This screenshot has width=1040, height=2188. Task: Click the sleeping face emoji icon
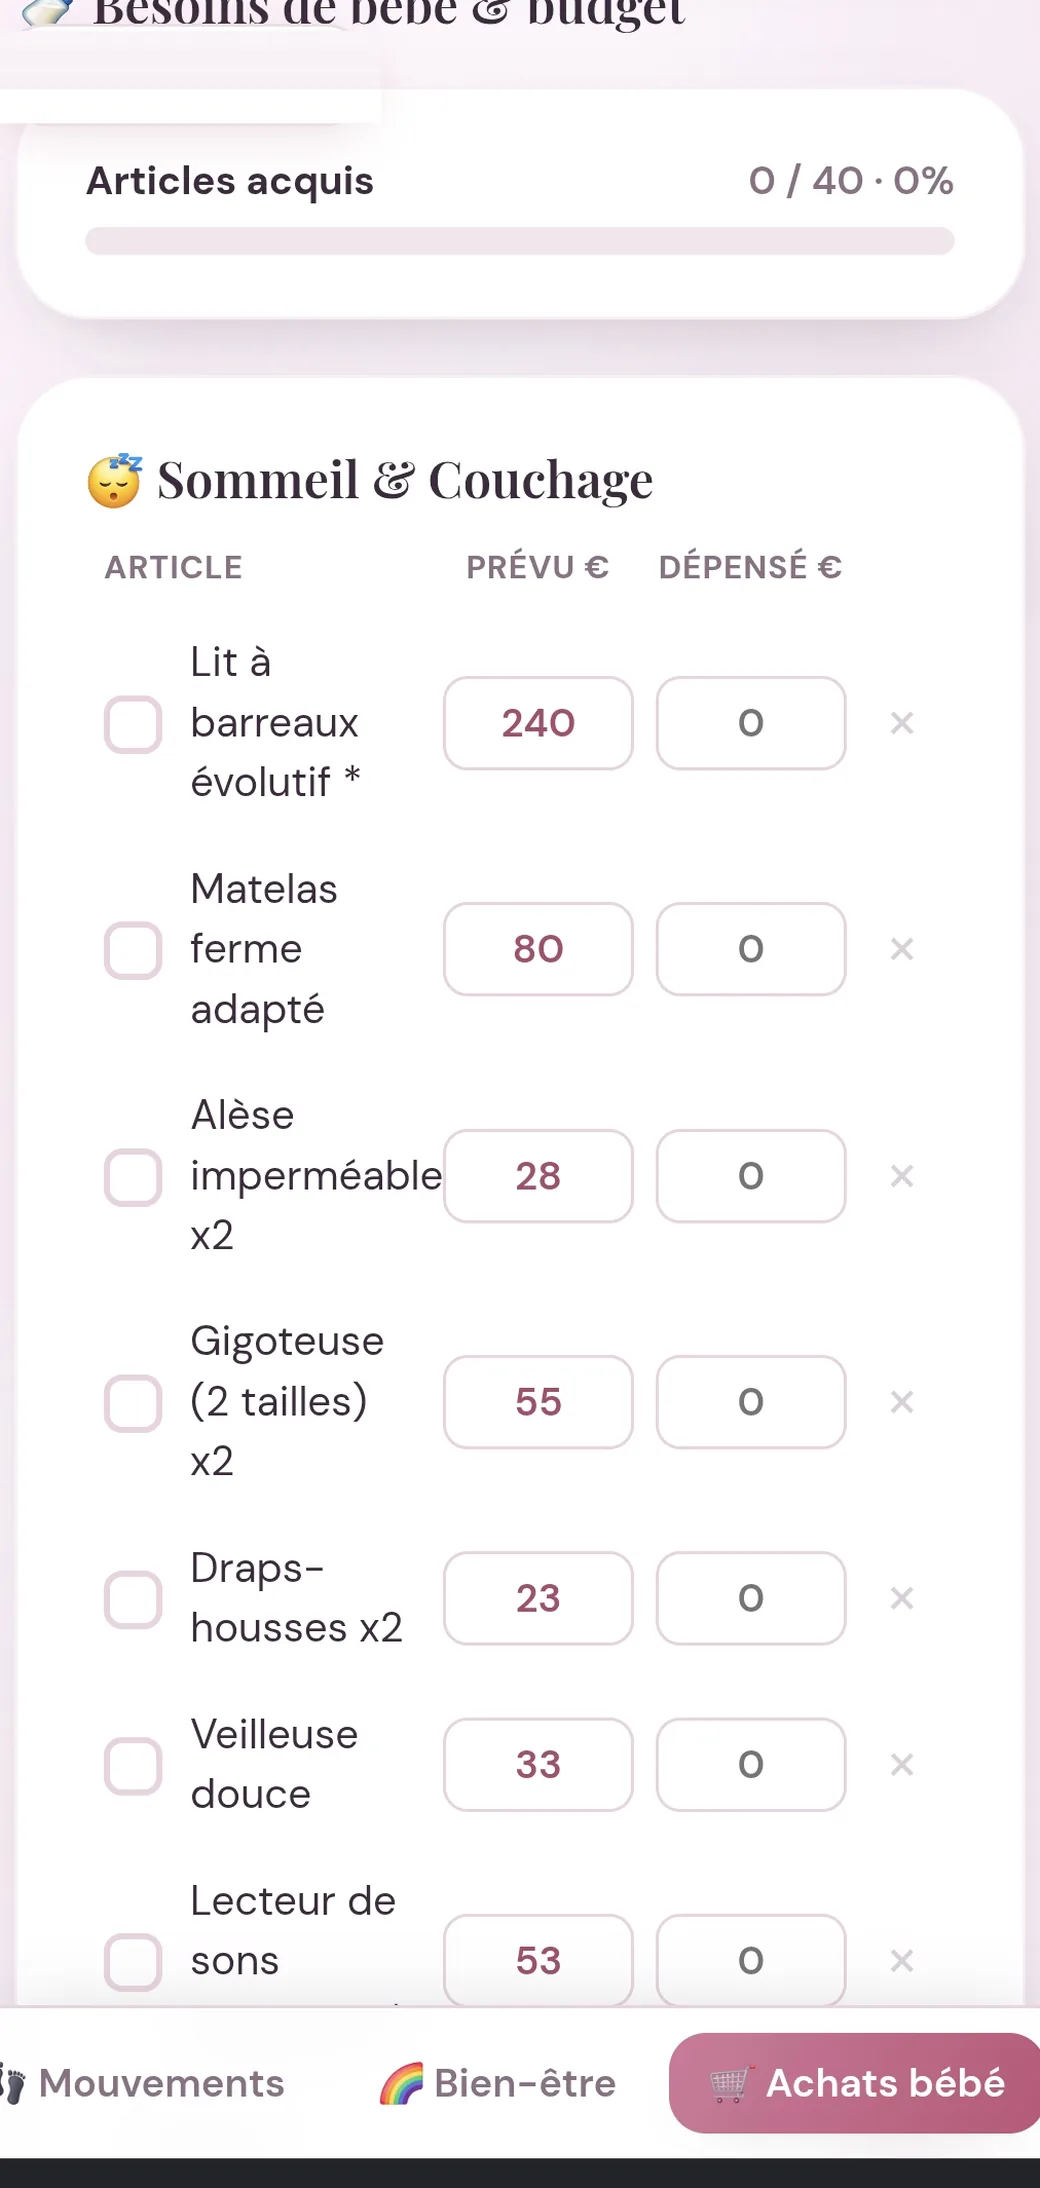(x=114, y=481)
